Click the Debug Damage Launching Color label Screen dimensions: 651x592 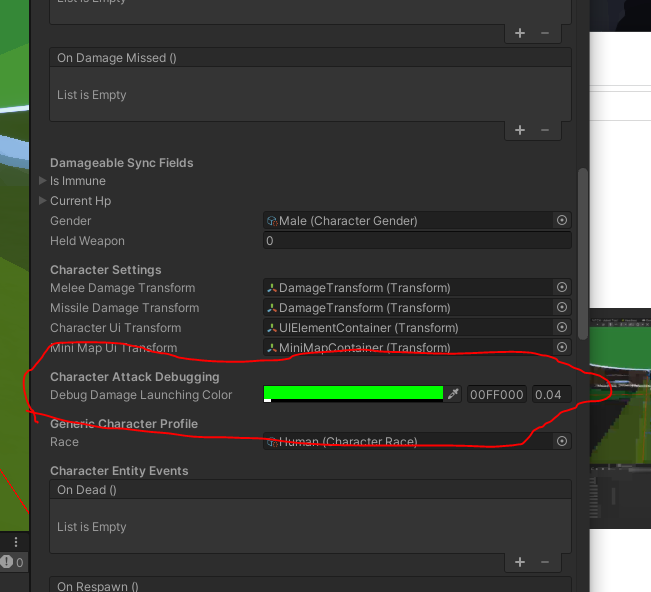[141, 395]
